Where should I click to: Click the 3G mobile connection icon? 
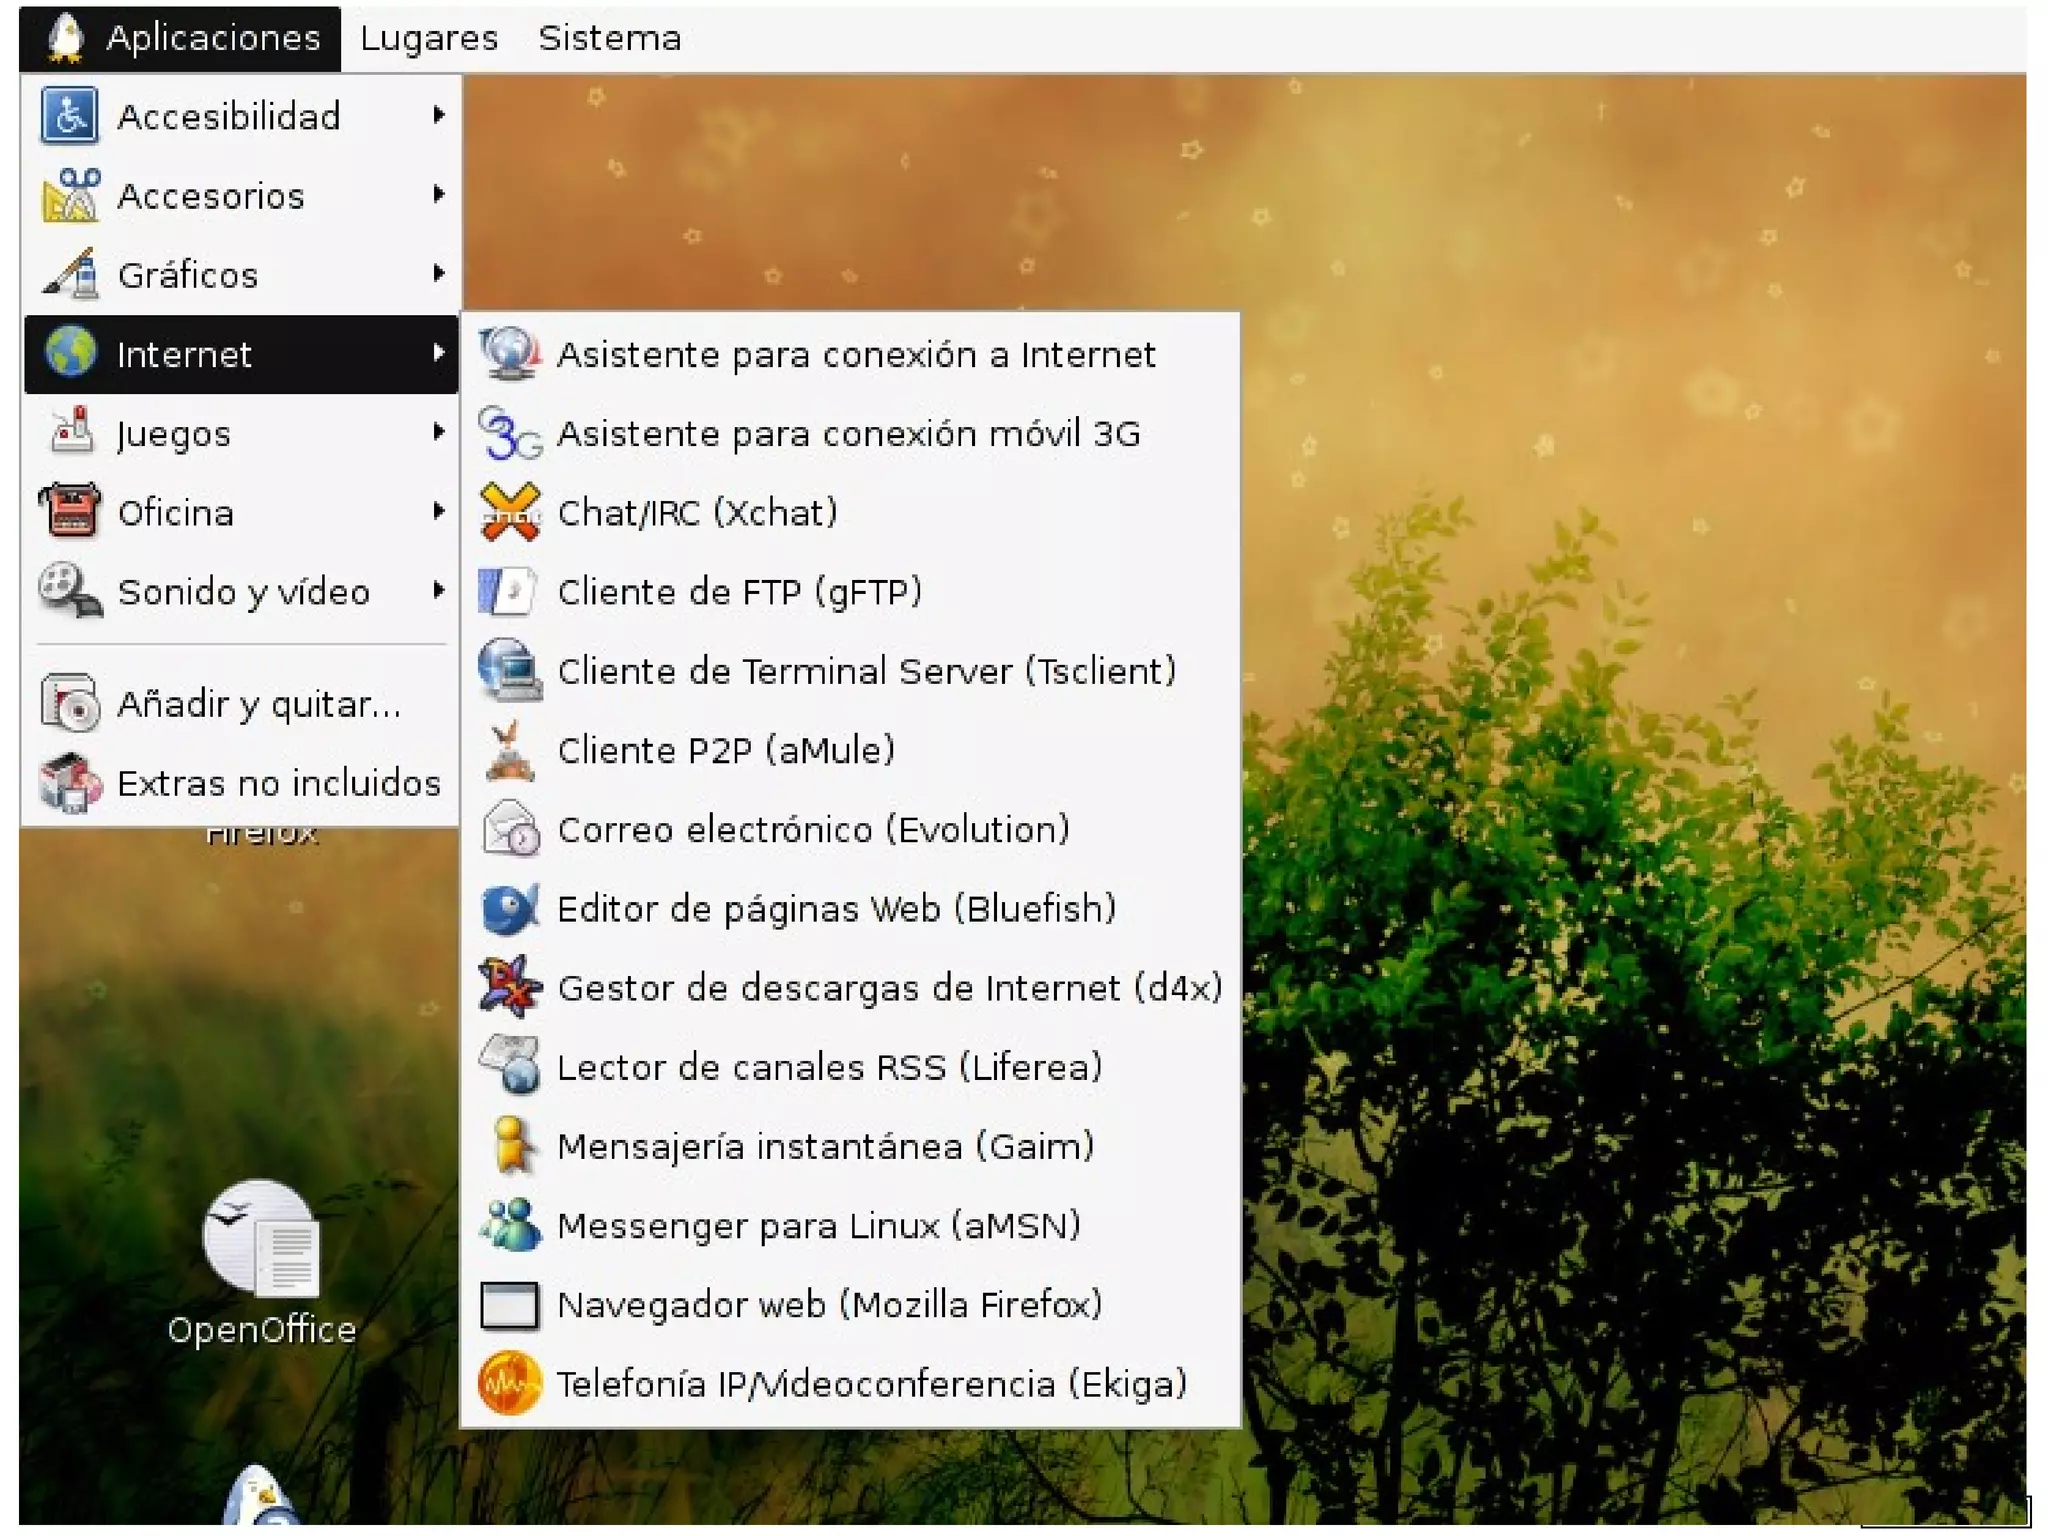pyautogui.click(x=509, y=433)
